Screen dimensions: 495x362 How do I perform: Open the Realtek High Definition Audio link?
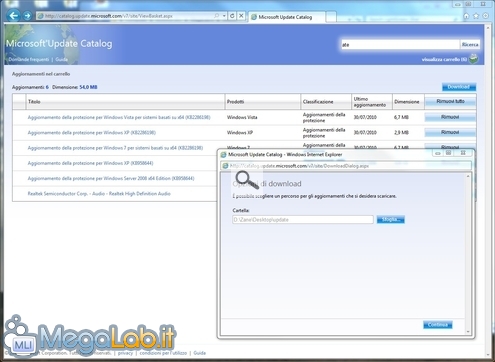point(99,194)
